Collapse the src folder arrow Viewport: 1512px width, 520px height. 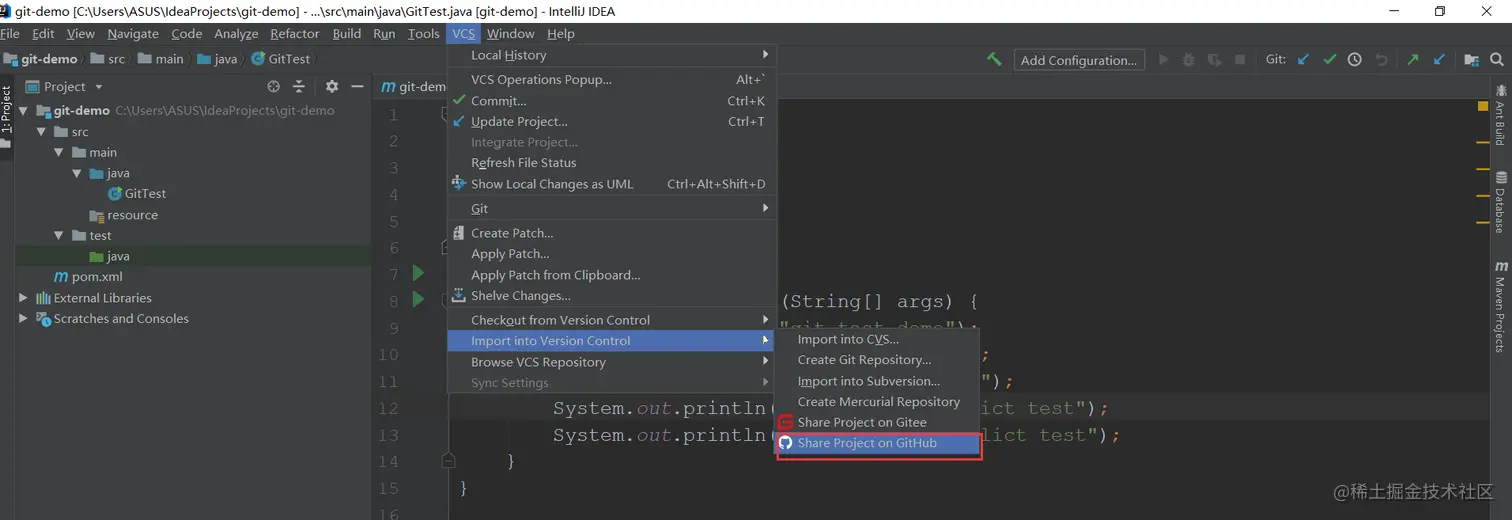pyautogui.click(x=41, y=131)
